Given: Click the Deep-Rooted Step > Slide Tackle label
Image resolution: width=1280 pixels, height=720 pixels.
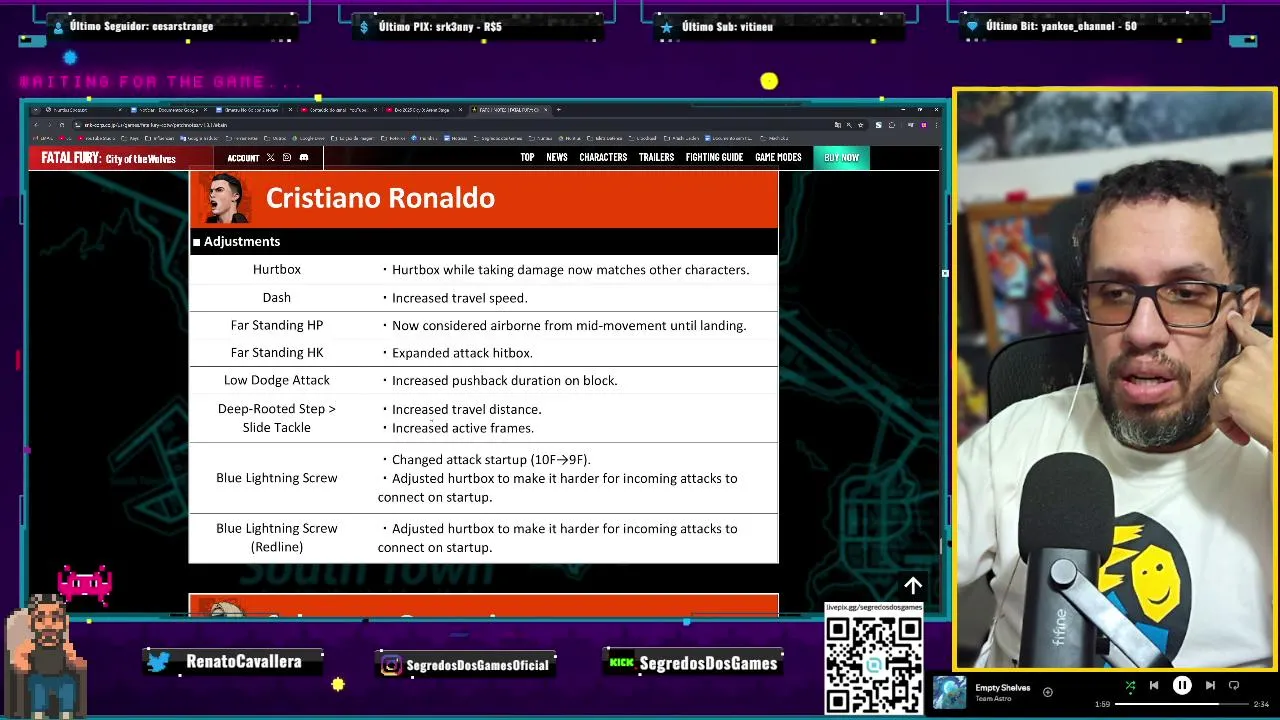Looking at the screenshot, I should point(277,418).
